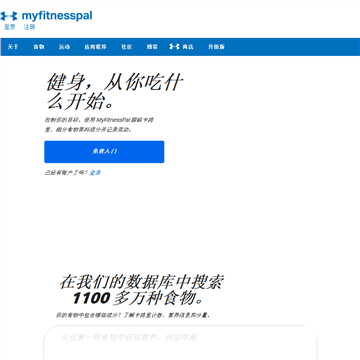Click the Under Armour icon in nav bar

(x=174, y=47)
